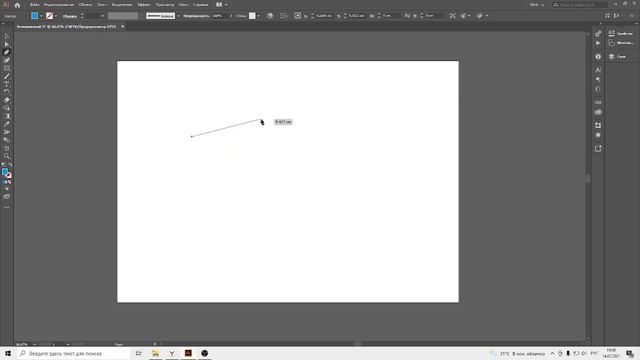Open the graphic style dropdown arrow
This screenshot has width=640, height=360.
(258, 16)
